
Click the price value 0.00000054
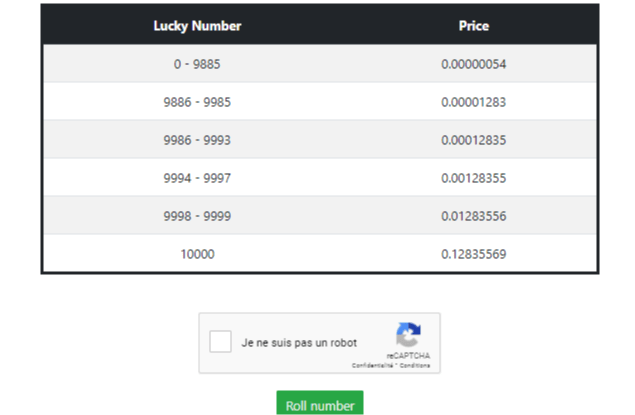tap(474, 64)
